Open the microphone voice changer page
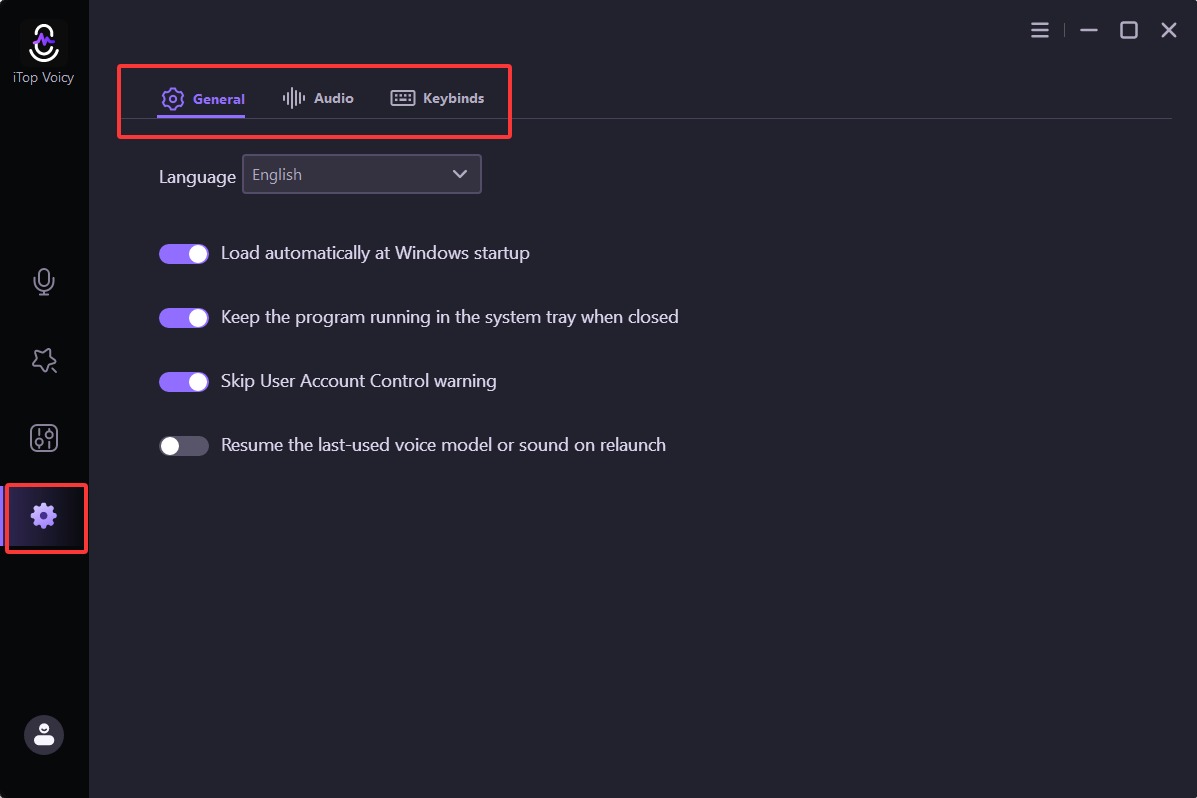 tap(44, 282)
